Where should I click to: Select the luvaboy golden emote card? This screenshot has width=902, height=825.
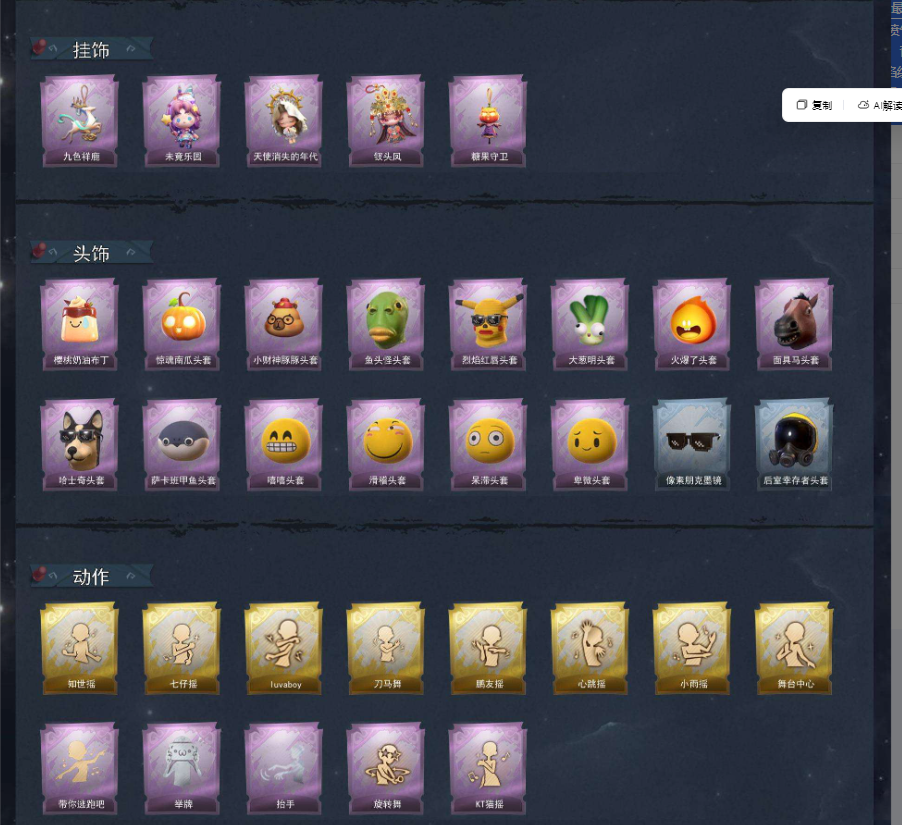pos(284,648)
